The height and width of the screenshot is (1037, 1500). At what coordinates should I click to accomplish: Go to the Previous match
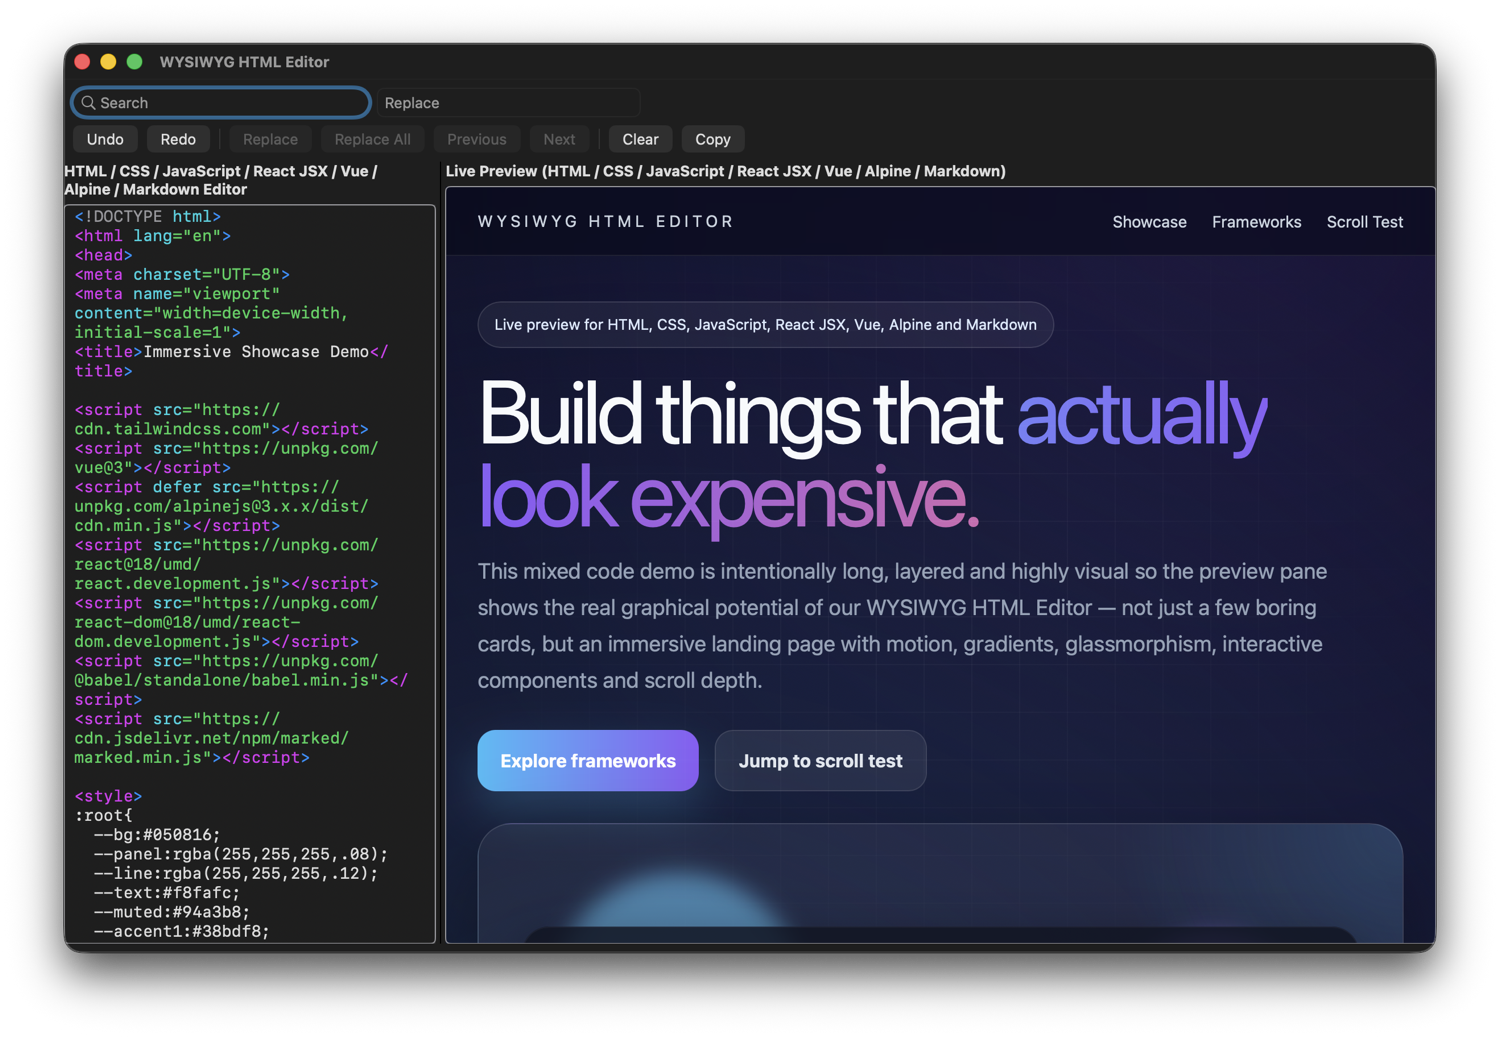pyautogui.click(x=476, y=139)
